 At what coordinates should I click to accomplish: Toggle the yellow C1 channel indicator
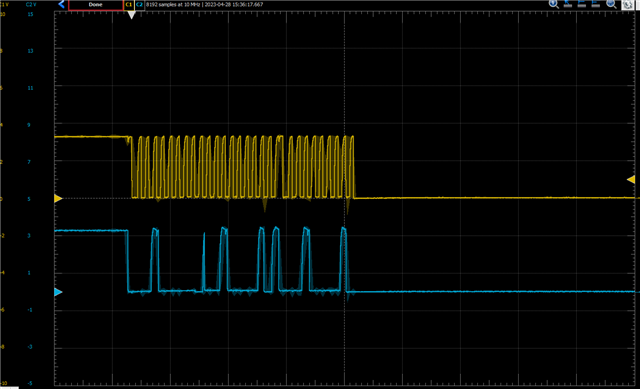pos(129,5)
